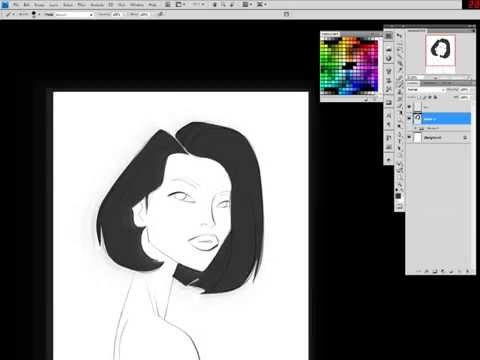Click the Hand tool in the application bar
The width and height of the screenshot is (480, 360).
(x=215, y=5)
